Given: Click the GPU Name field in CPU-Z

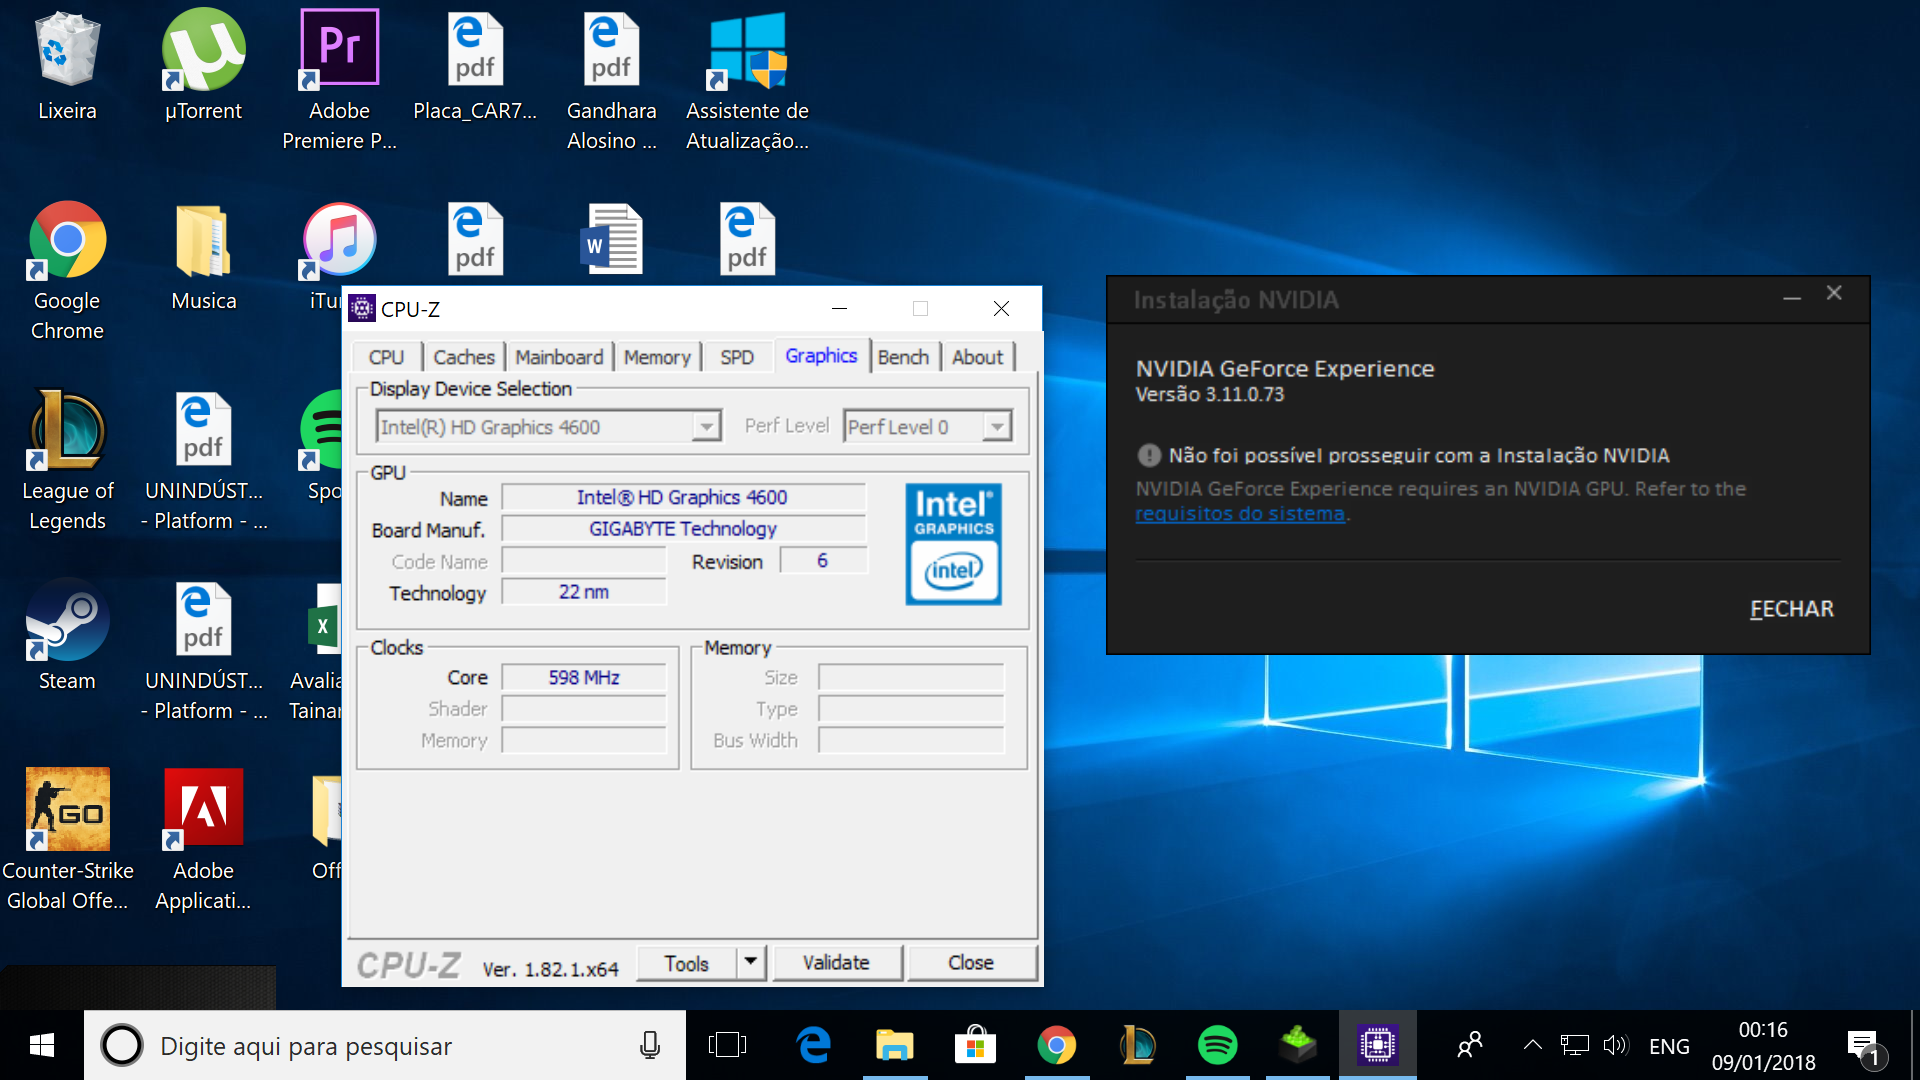Looking at the screenshot, I should (682, 497).
